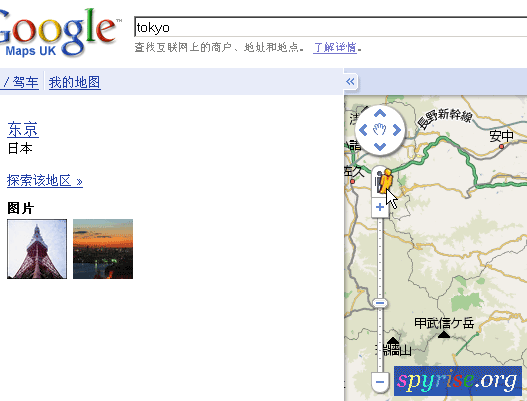Image resolution: width=527 pixels, height=401 pixels.
Task: Zoom out using the minus button
Action: [x=380, y=382]
